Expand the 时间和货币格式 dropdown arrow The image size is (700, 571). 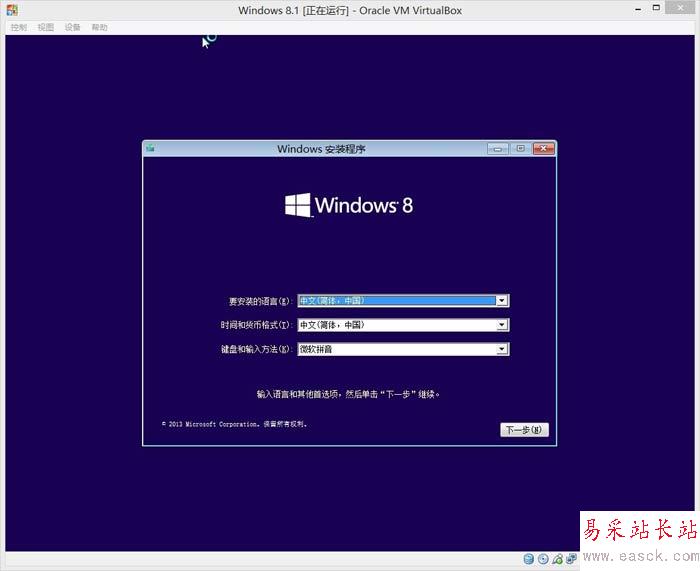[x=502, y=325]
